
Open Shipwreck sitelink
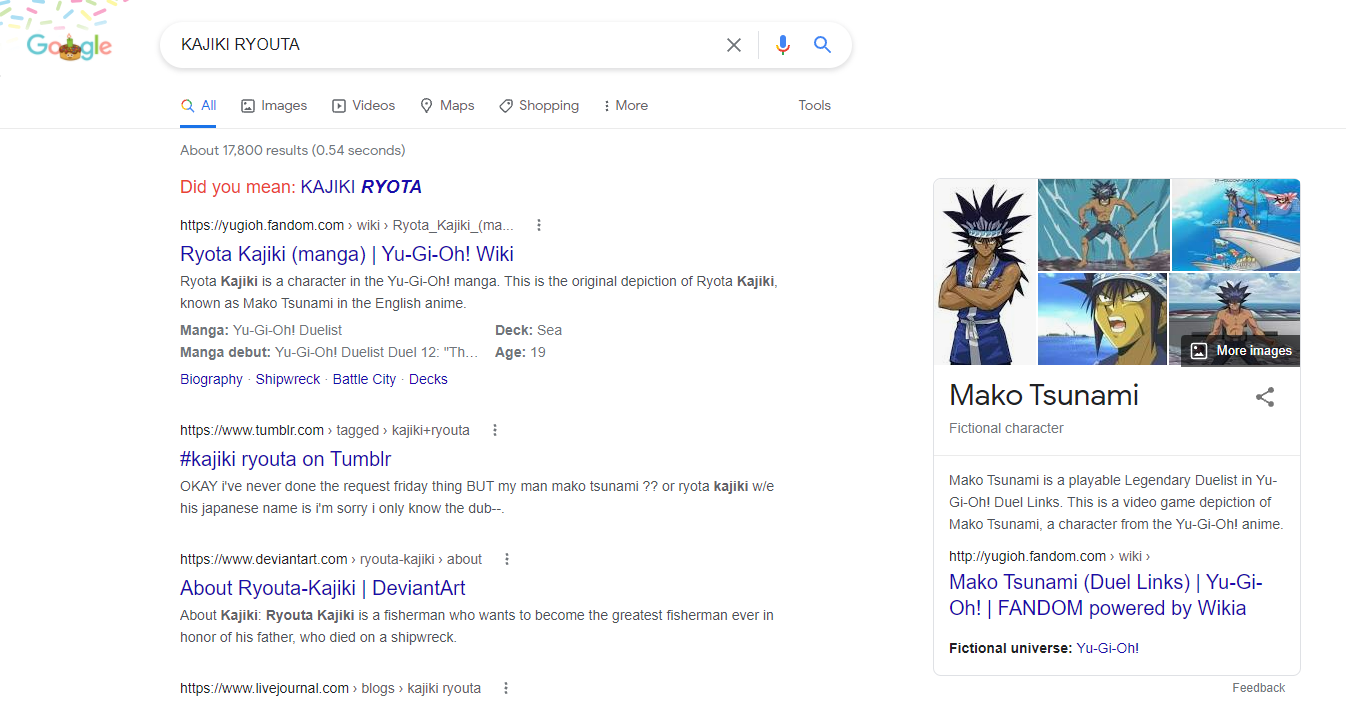288,379
